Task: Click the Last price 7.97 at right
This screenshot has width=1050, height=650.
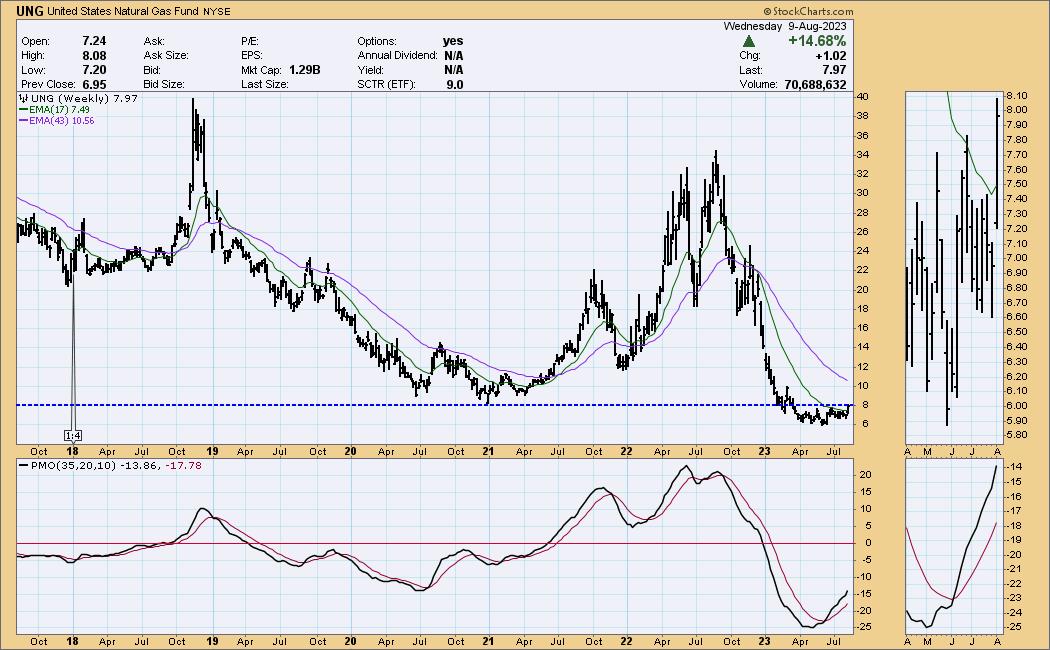Action: (x=834, y=70)
